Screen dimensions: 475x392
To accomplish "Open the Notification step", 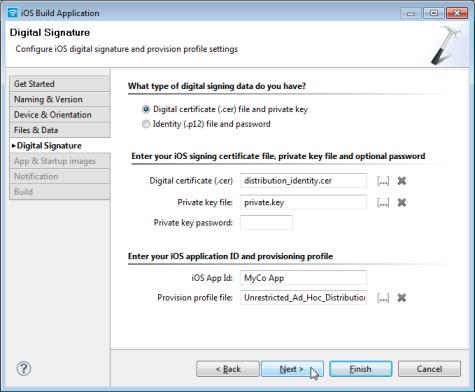I will [x=60, y=176].
